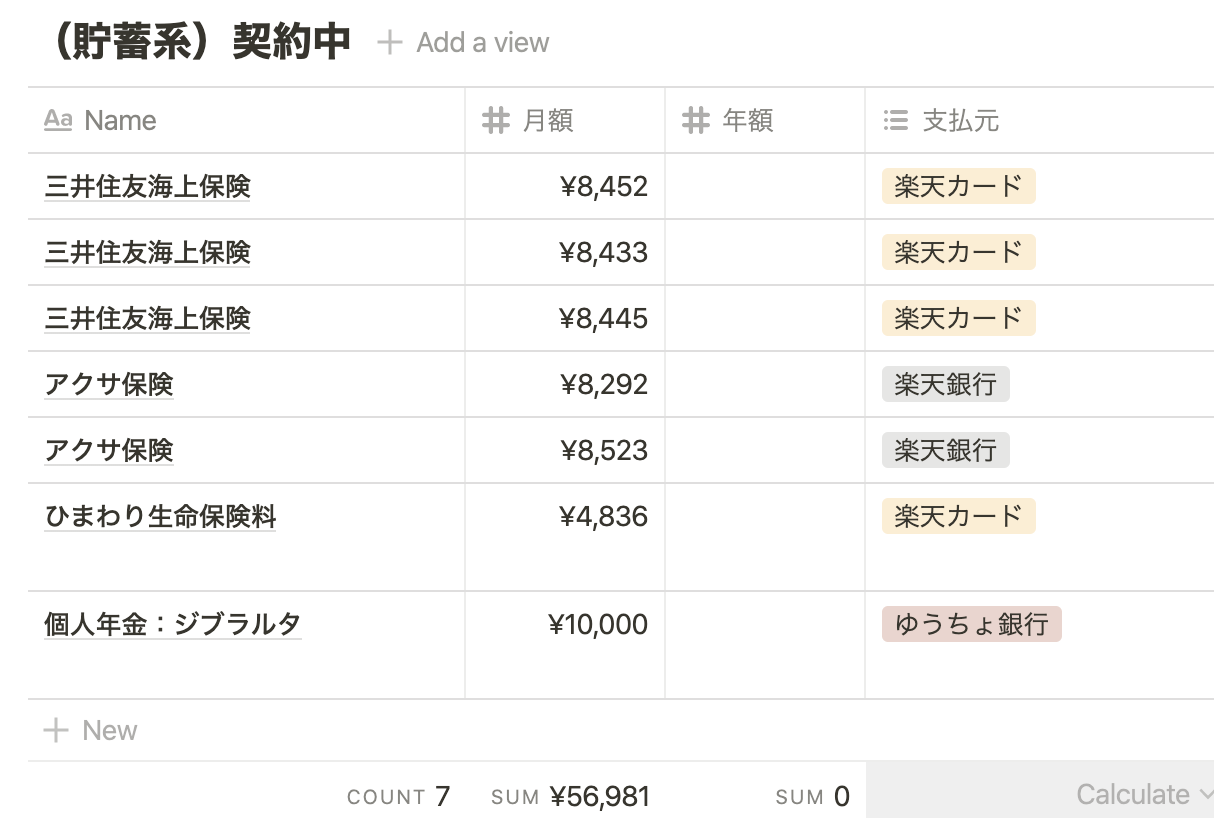Open the ひまわり生命保険料 page
1214x818 pixels.
pyautogui.click(x=160, y=517)
